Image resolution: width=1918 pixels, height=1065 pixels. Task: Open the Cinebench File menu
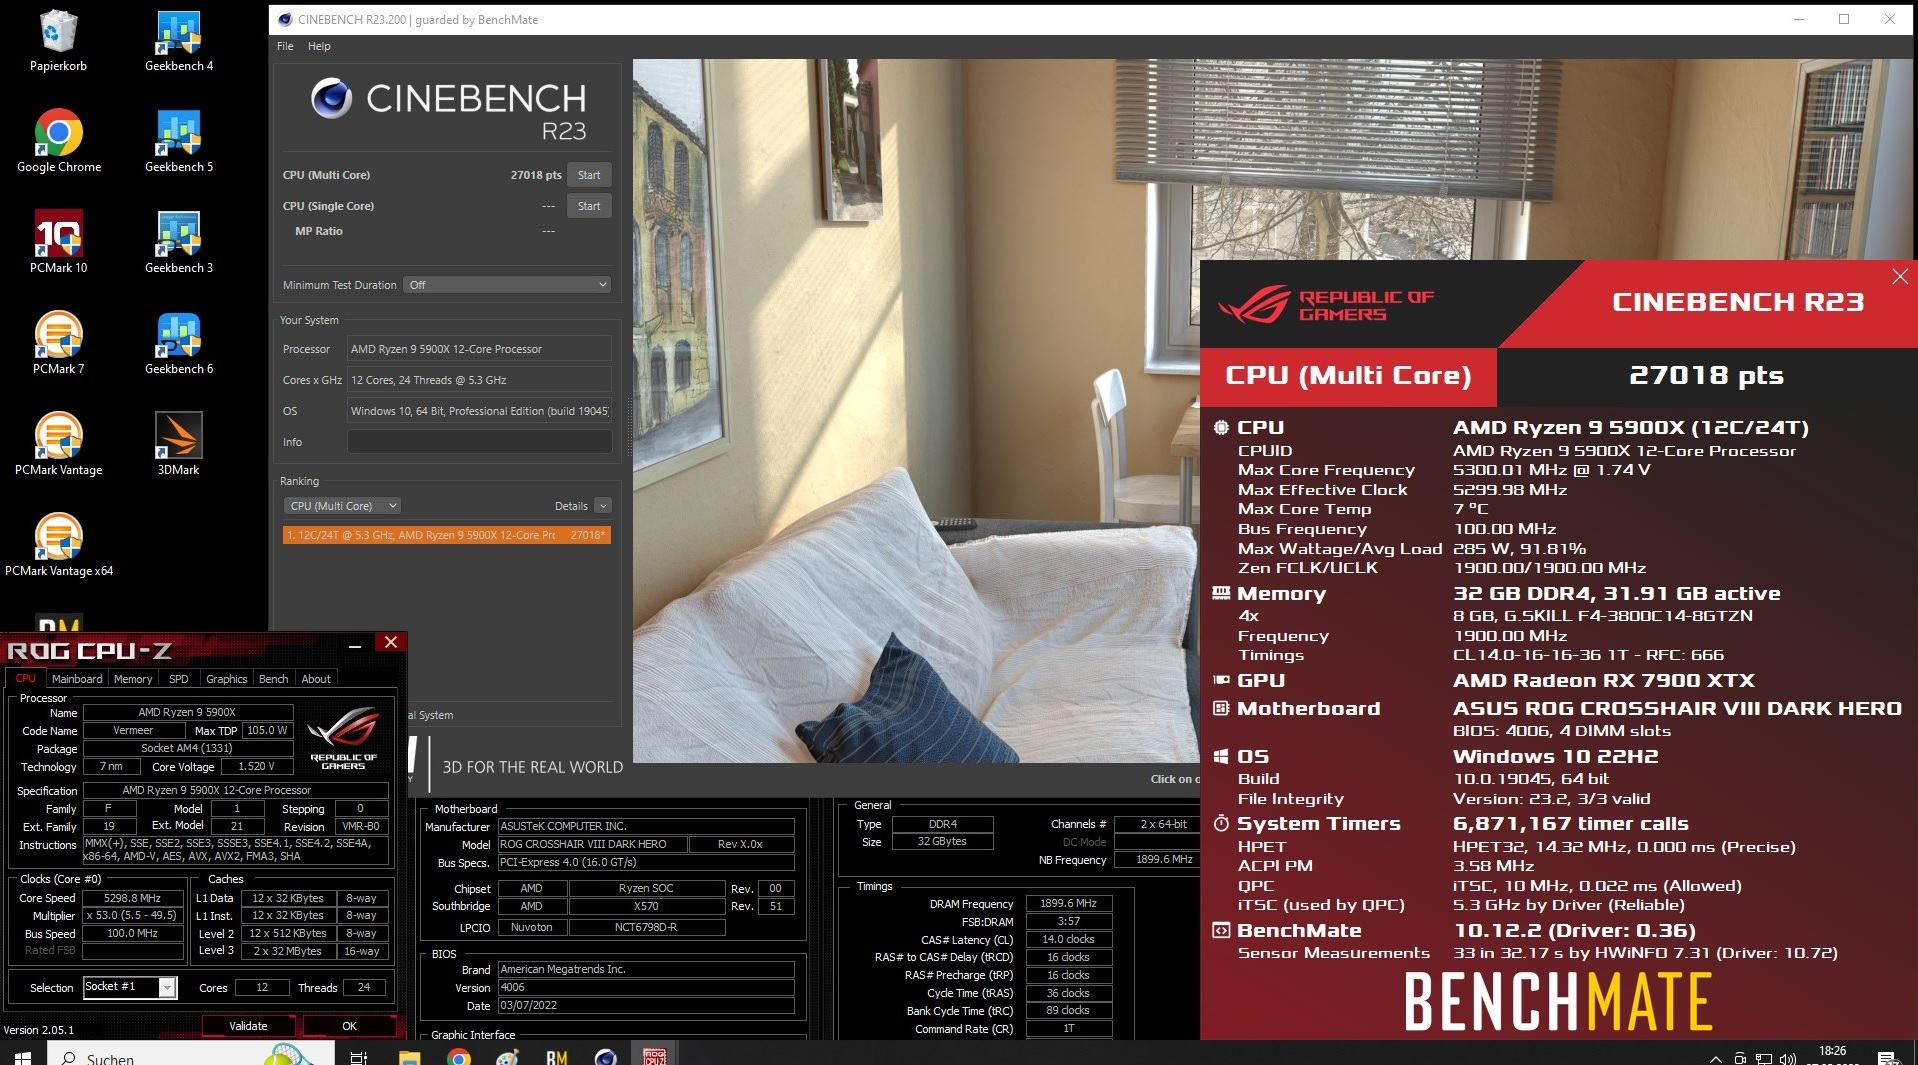(x=285, y=46)
